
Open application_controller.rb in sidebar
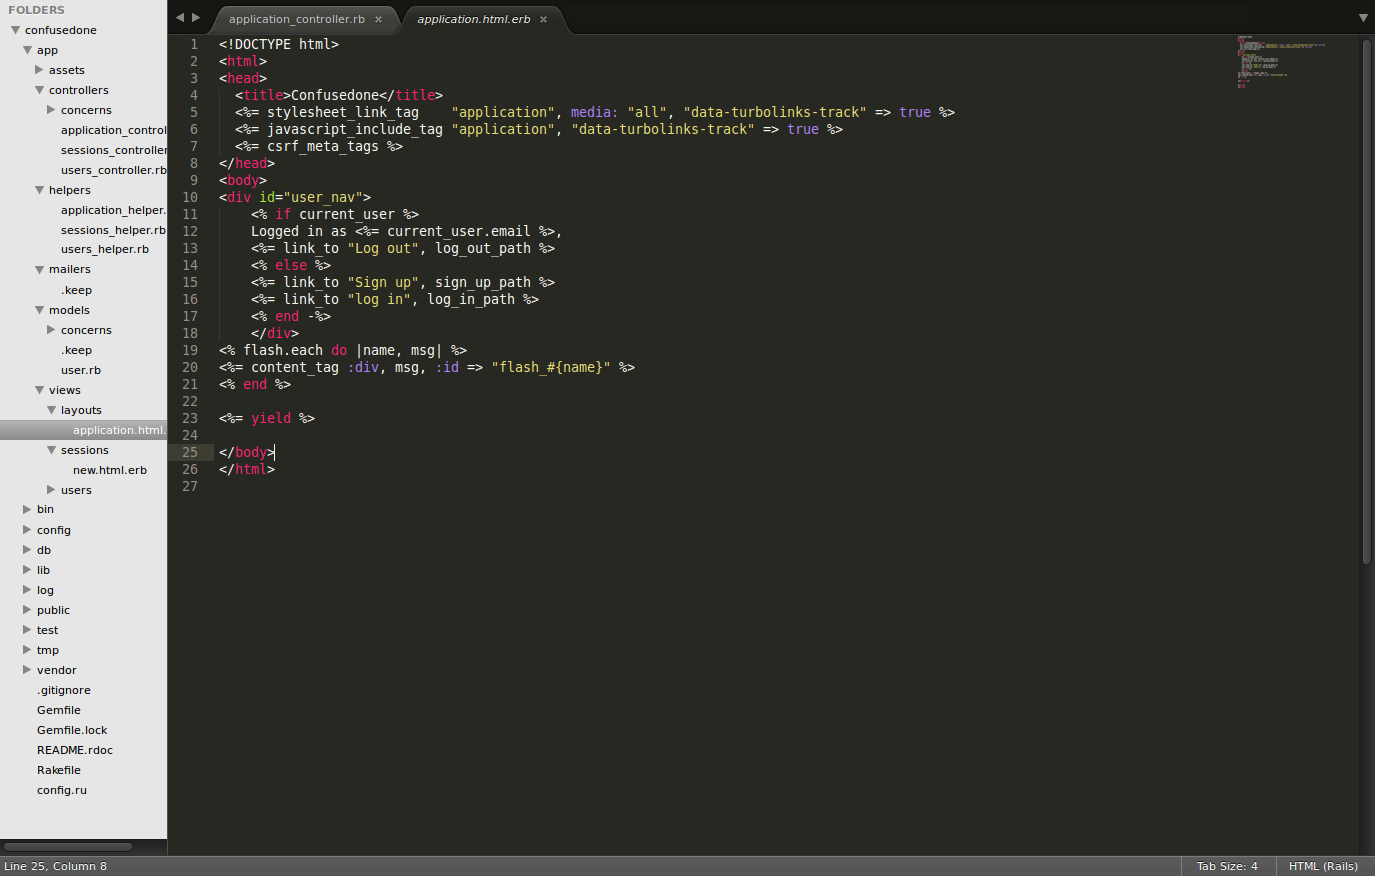pyautogui.click(x=113, y=130)
